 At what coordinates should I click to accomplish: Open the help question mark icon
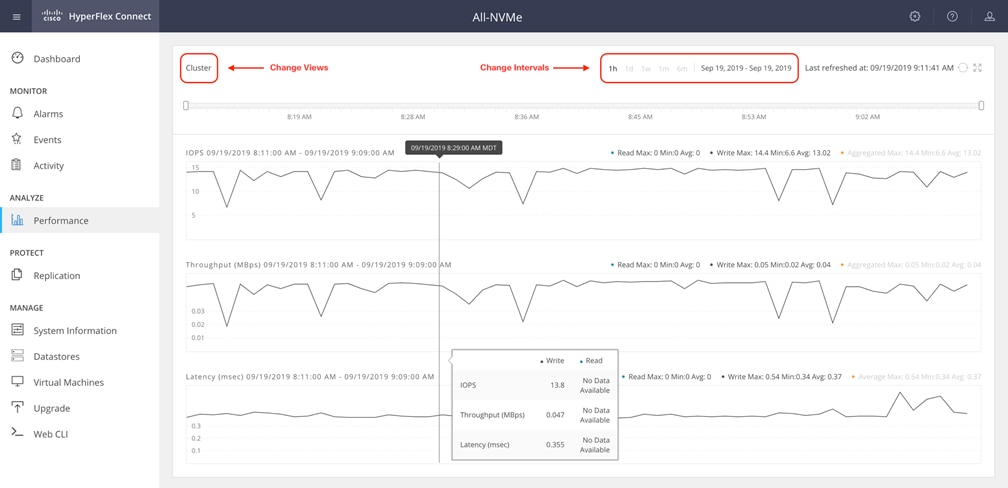tap(952, 17)
